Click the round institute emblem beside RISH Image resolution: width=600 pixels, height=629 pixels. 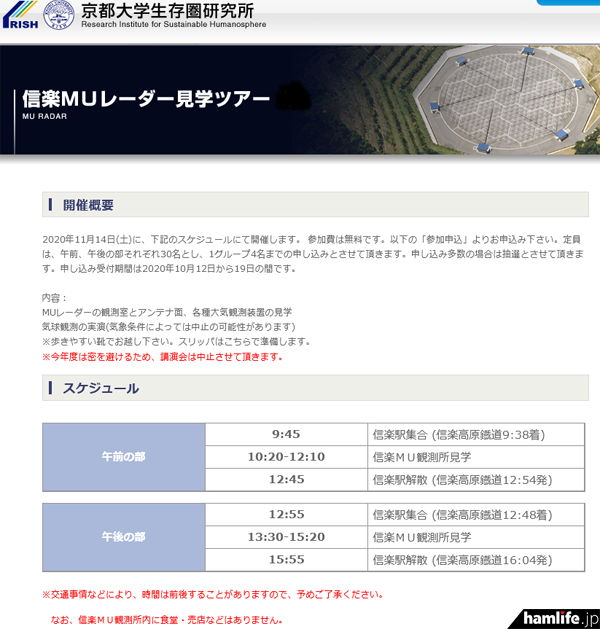click(x=59, y=14)
